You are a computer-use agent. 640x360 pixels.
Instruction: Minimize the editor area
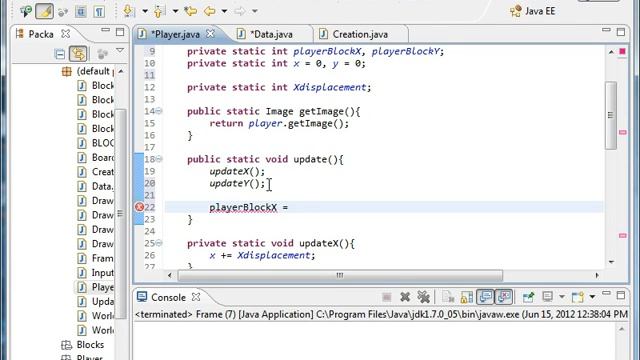(606, 30)
